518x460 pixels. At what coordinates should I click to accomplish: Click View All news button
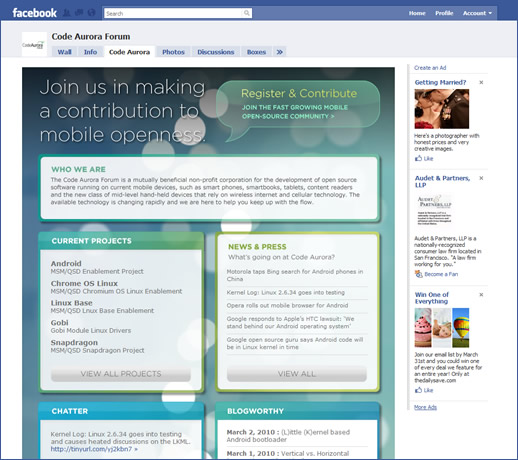tap(297, 374)
